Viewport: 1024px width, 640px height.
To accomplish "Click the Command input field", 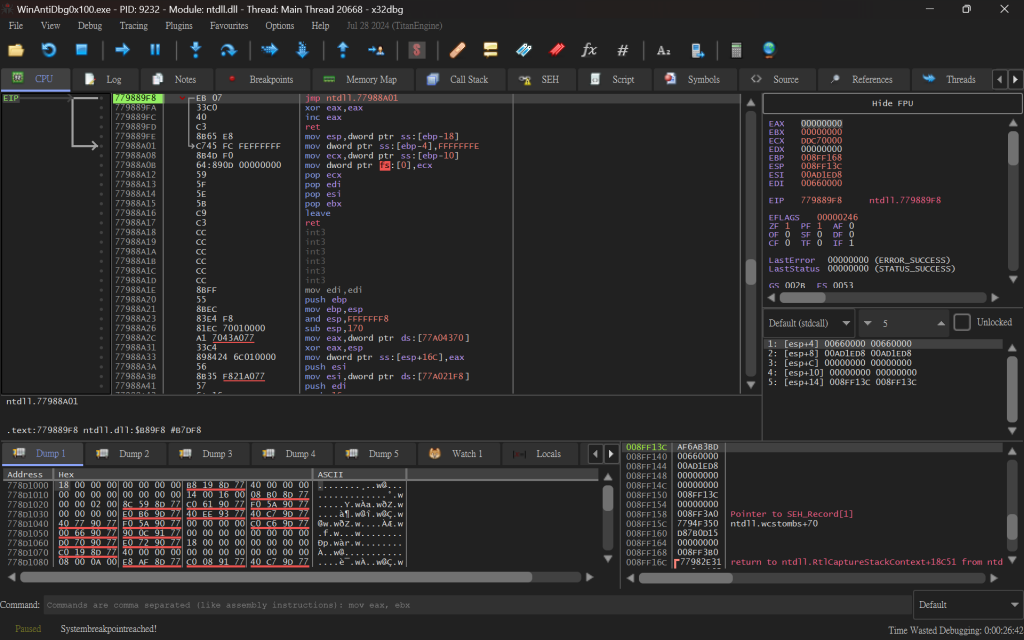I will (475, 605).
